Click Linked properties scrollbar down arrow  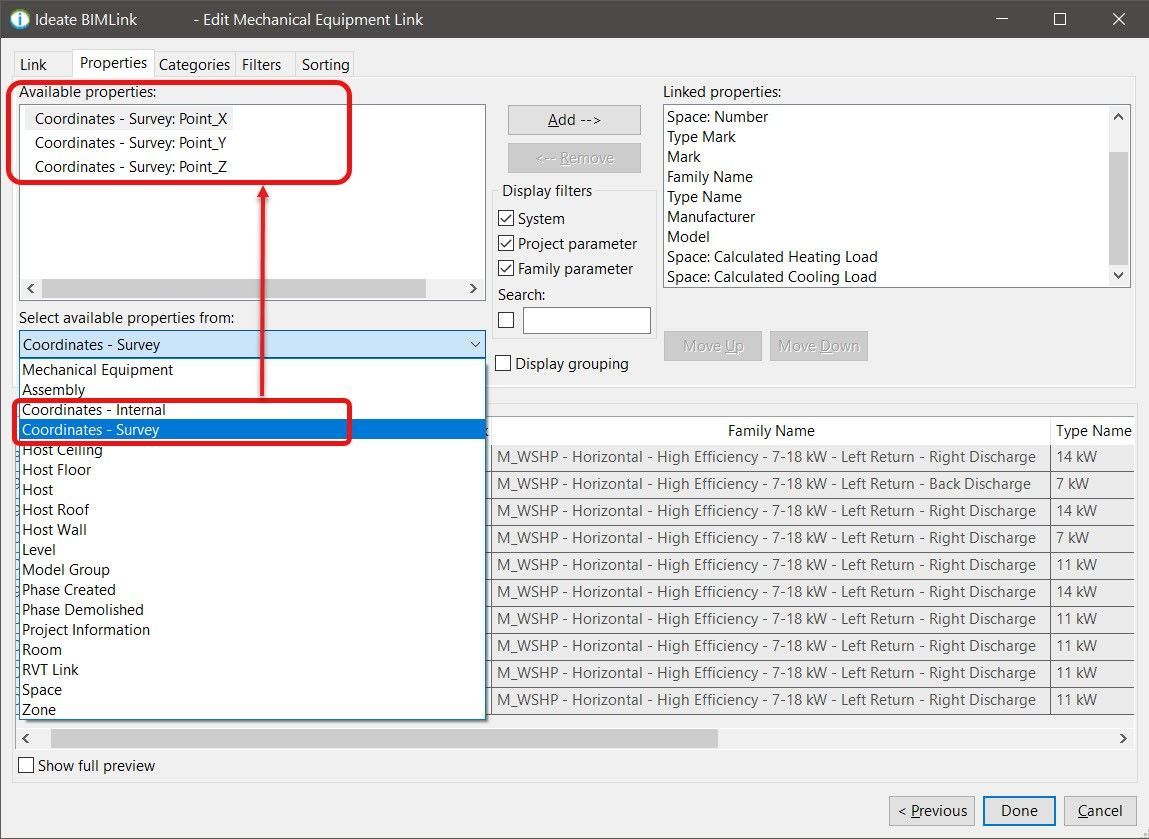[x=1118, y=276]
